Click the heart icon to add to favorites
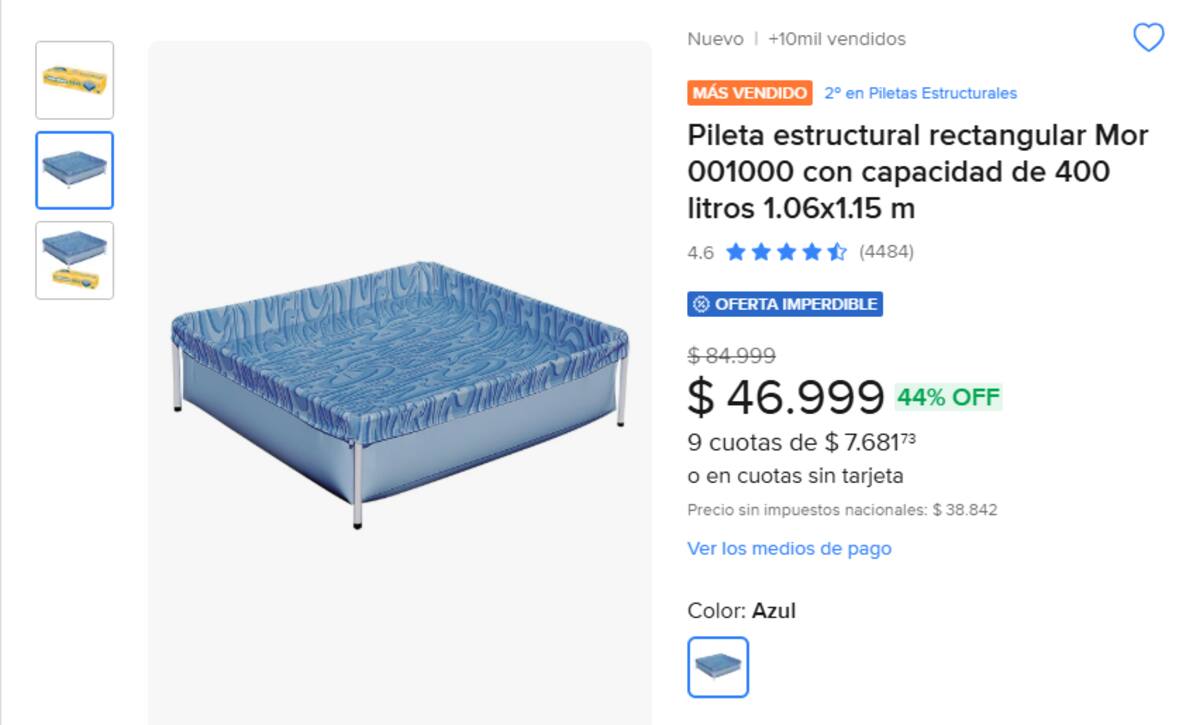Image resolution: width=1200 pixels, height=725 pixels. [x=1146, y=38]
